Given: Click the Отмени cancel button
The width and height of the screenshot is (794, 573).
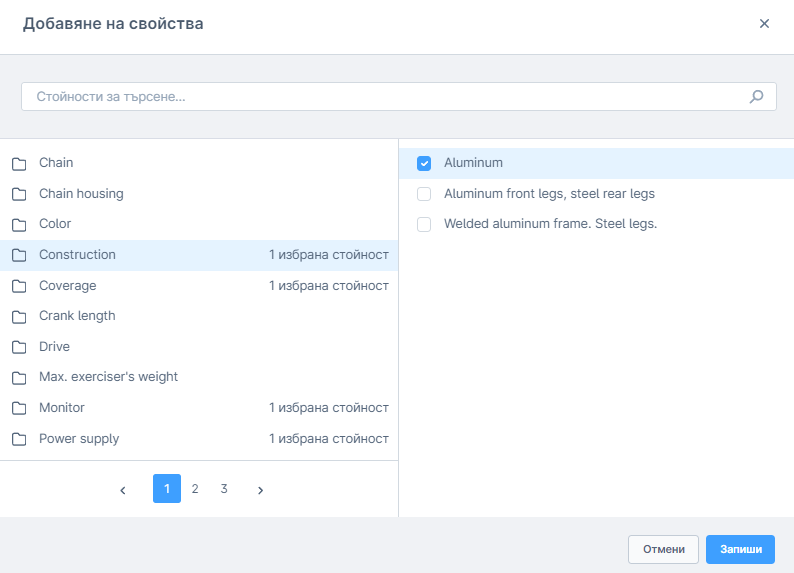Looking at the screenshot, I should [x=663, y=549].
